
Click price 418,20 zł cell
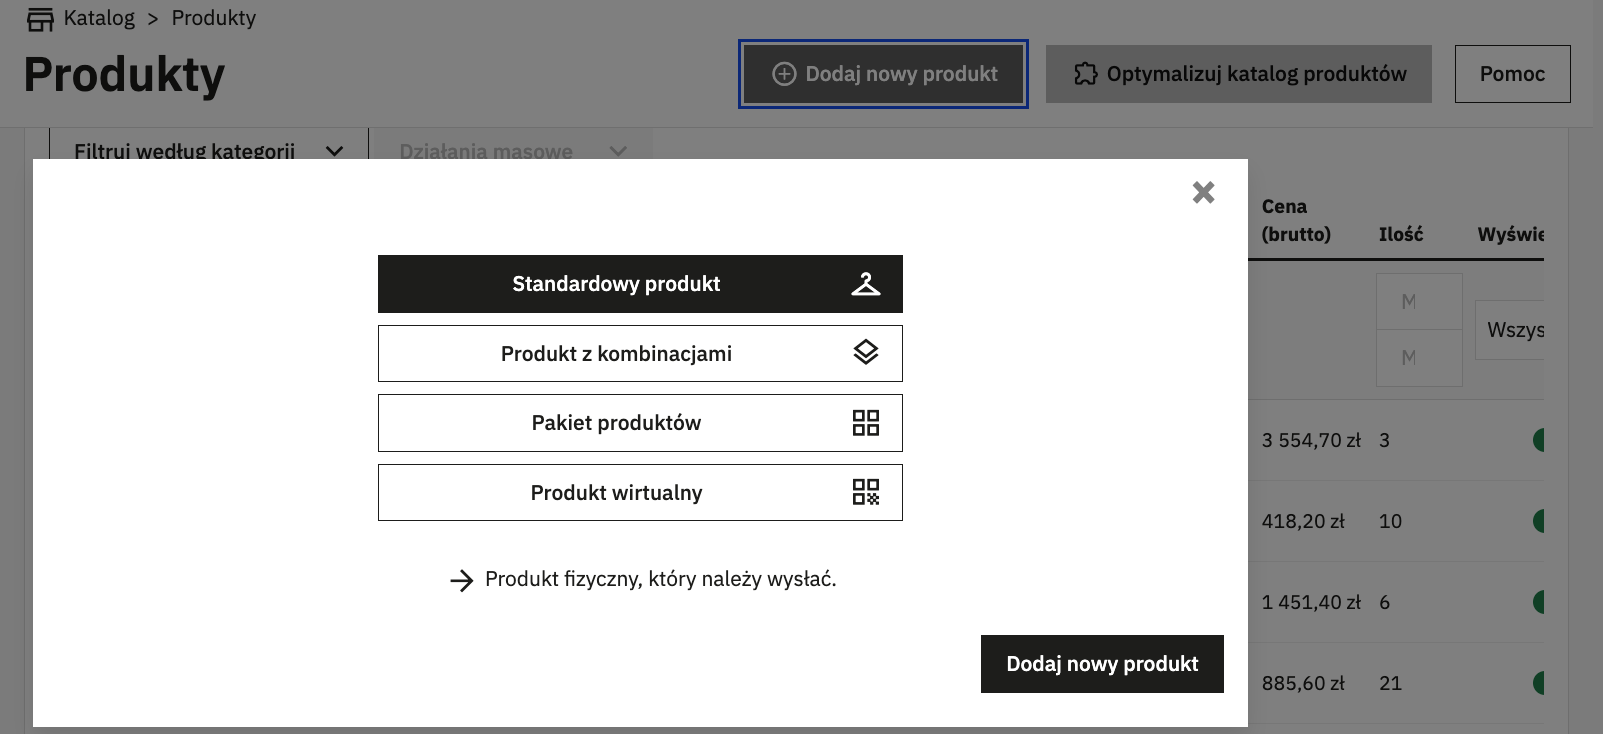point(1303,521)
